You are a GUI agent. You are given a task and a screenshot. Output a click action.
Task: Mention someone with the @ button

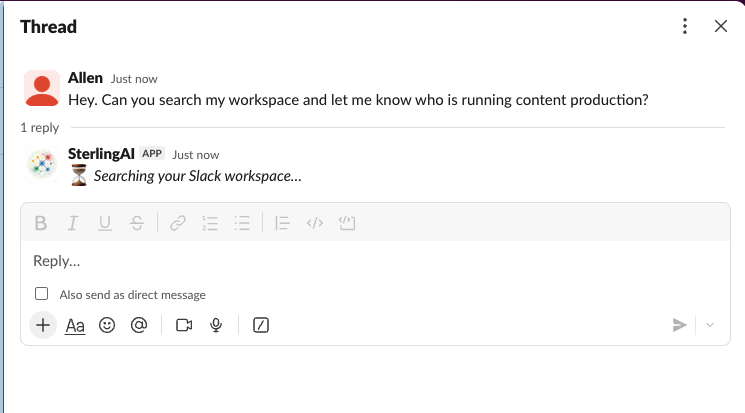pyautogui.click(x=139, y=325)
